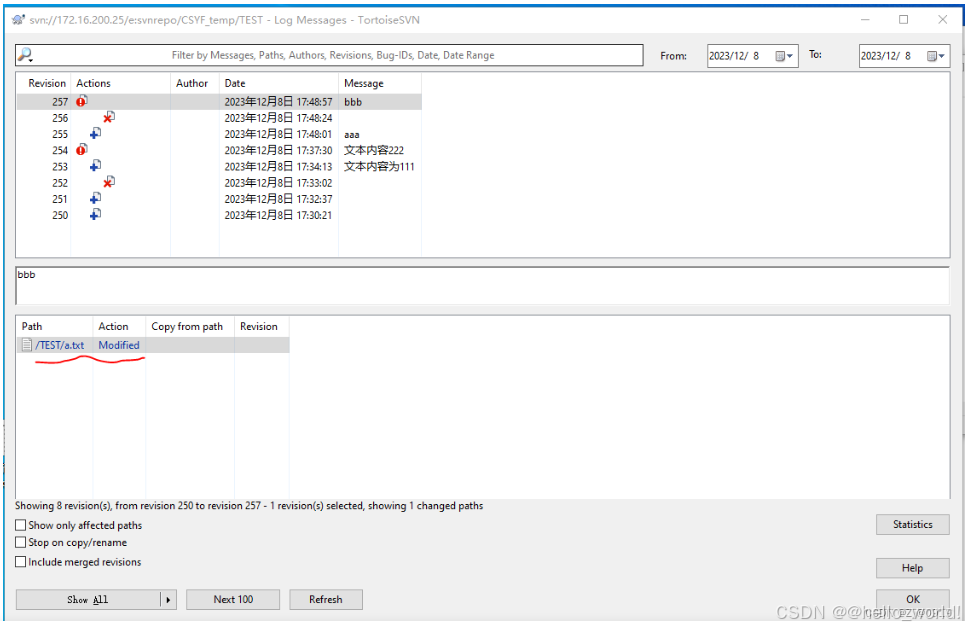This screenshot has height=630, width=965.
Task: Select revision 251 number cell
Action: (60, 199)
